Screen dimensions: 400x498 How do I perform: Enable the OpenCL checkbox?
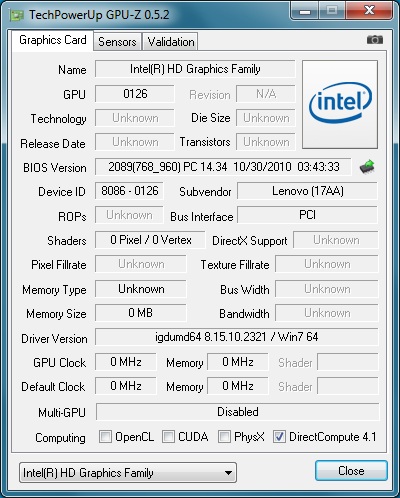coord(105,436)
